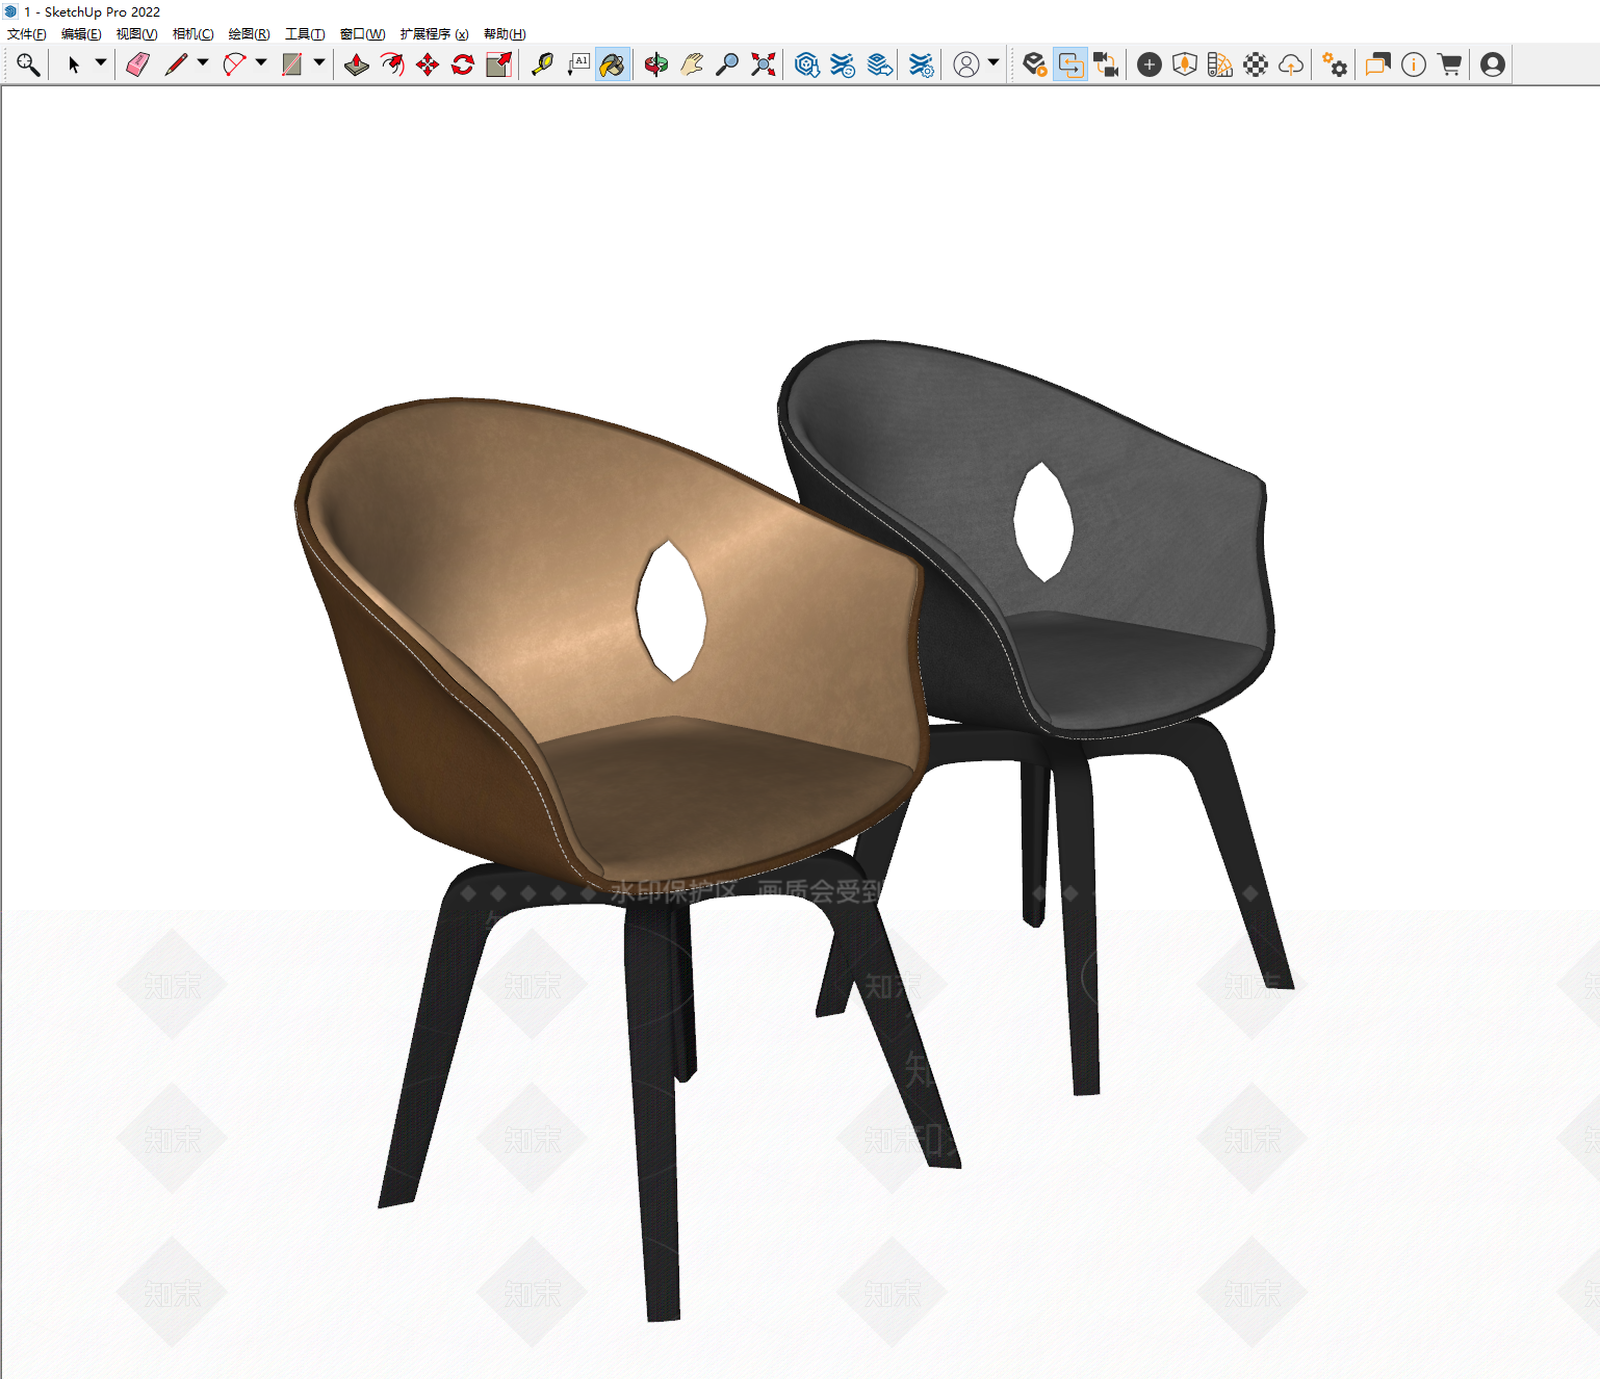The width and height of the screenshot is (1600, 1379).
Task: Open the Extension Manager icon
Action: coord(921,65)
